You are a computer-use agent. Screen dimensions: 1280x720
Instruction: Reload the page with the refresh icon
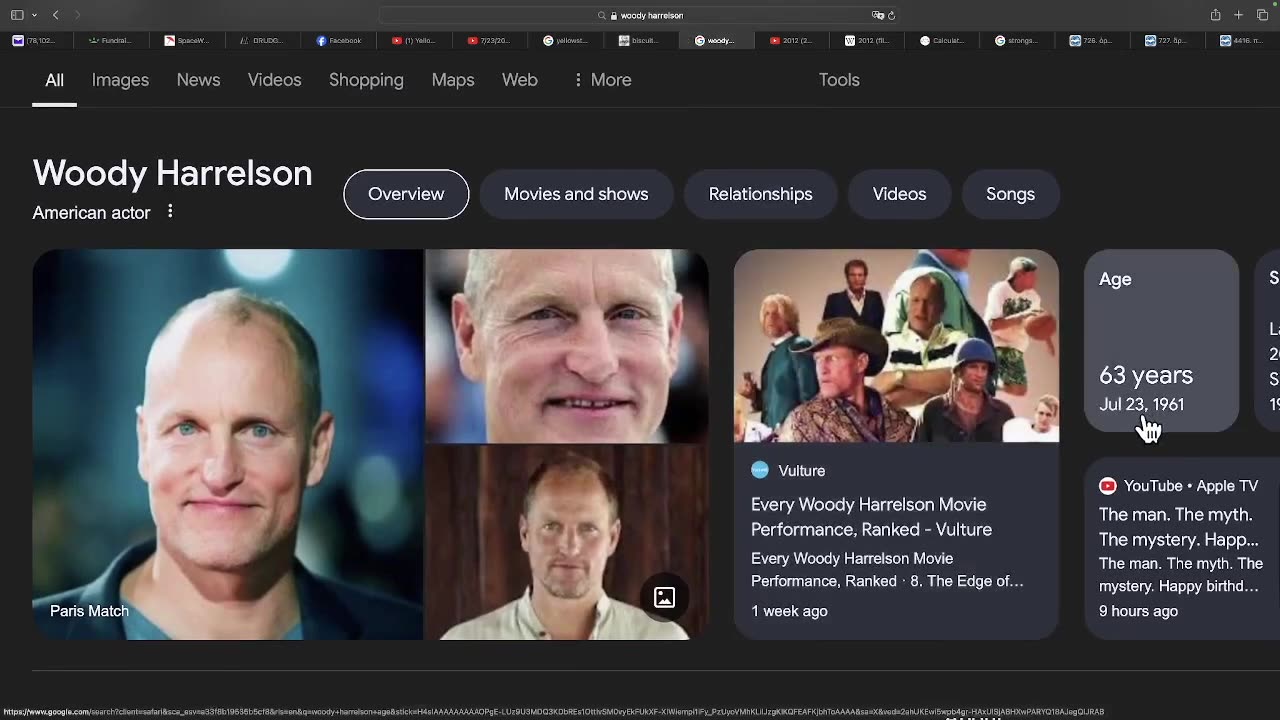pos(891,15)
